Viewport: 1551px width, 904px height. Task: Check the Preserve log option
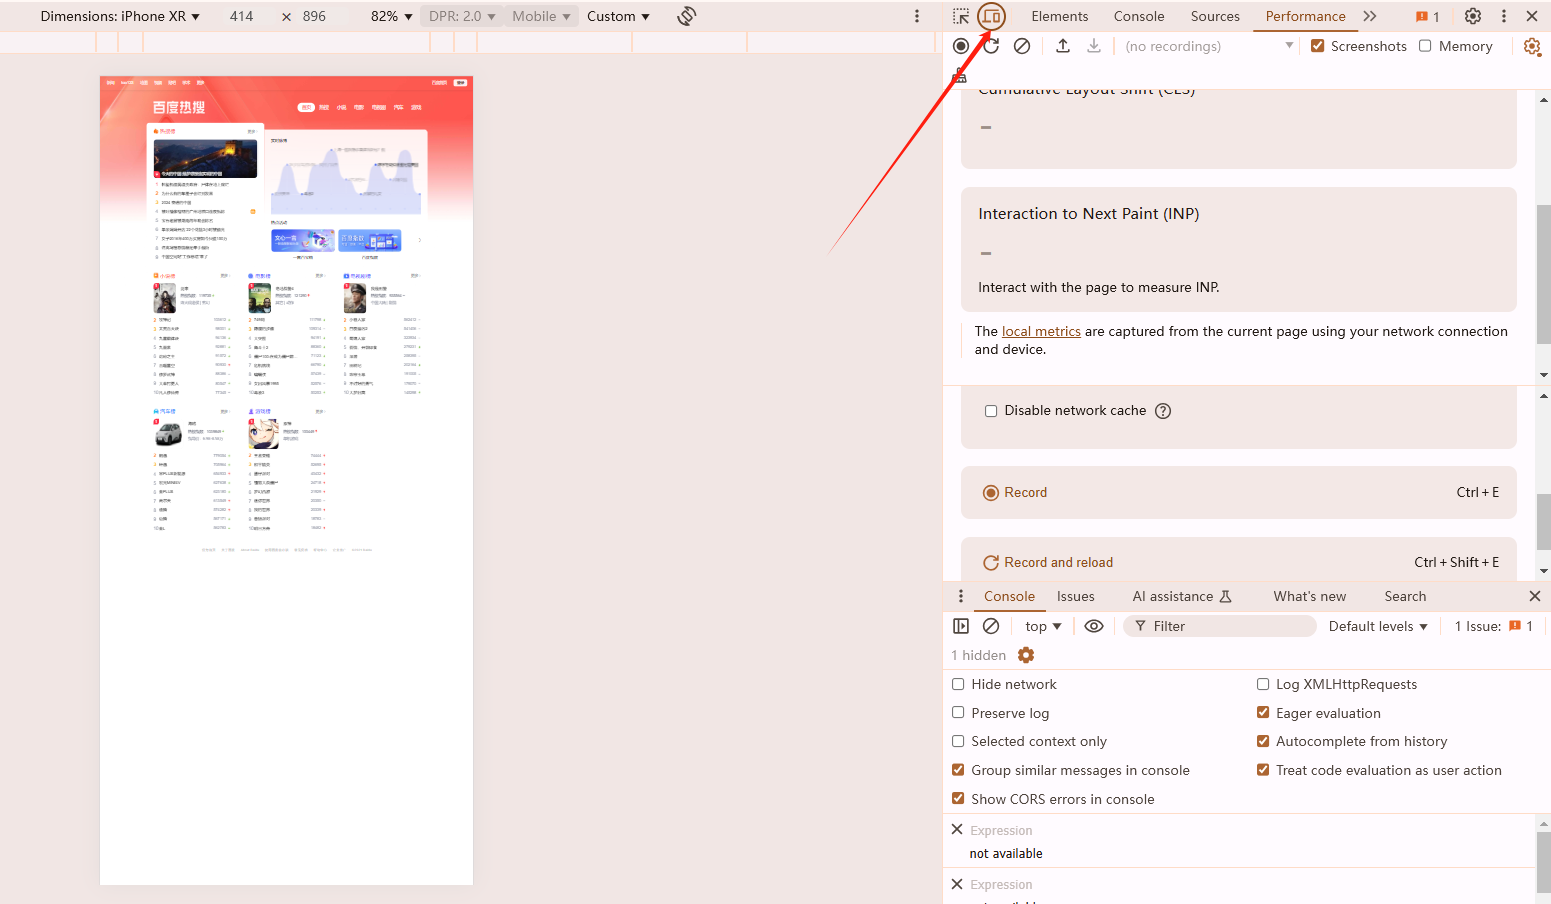tap(958, 713)
